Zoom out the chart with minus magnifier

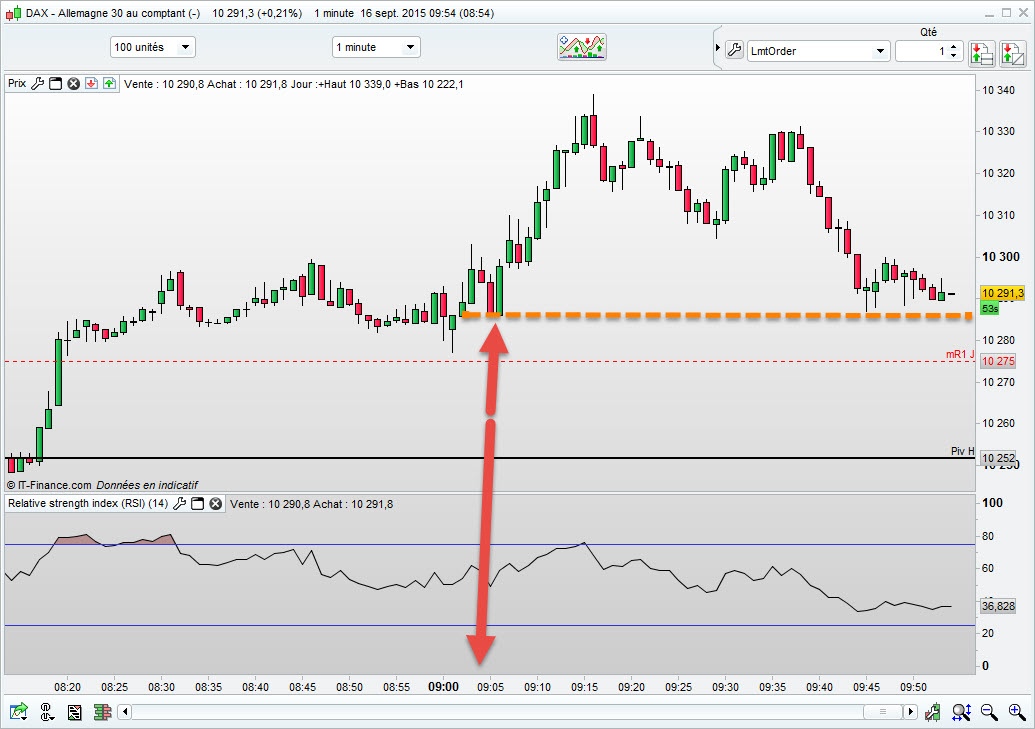[x=989, y=711]
